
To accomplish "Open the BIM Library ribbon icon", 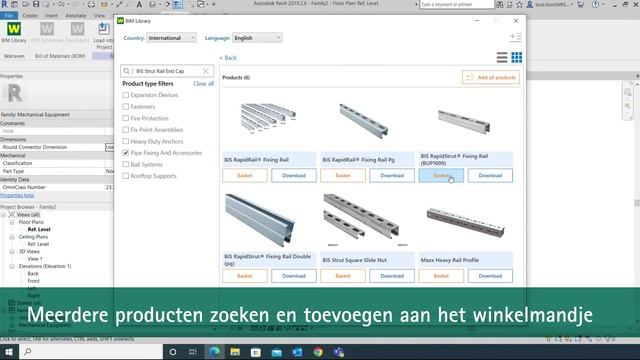I will tap(14, 29).
